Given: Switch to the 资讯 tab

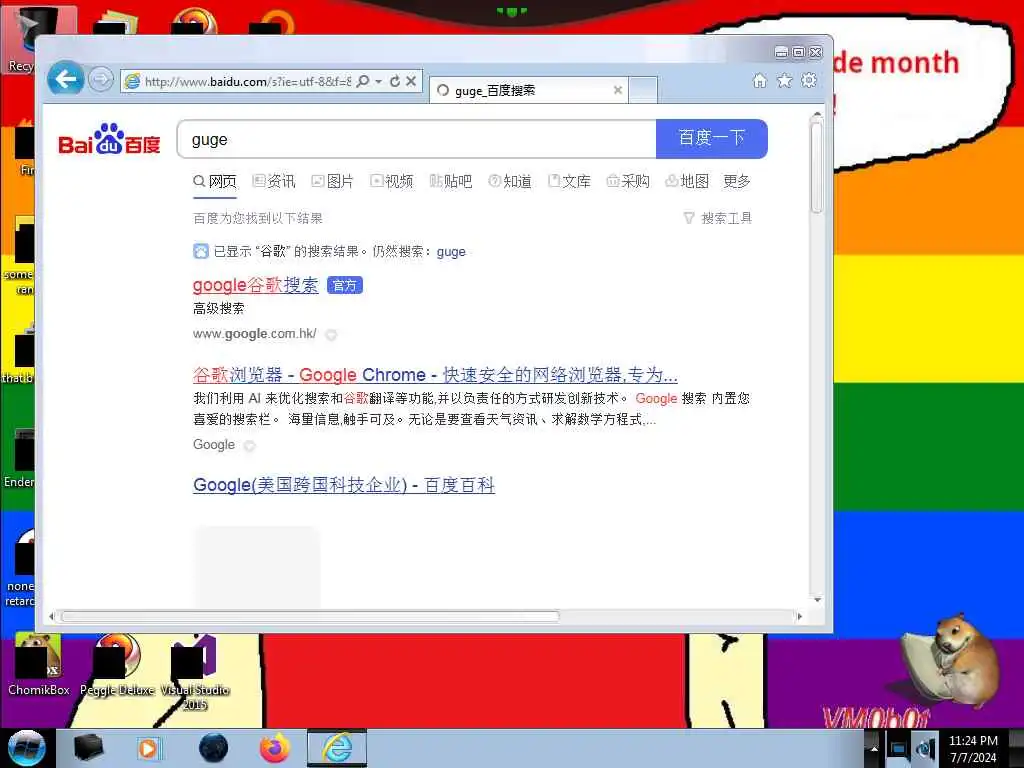Looking at the screenshot, I should coord(274,182).
